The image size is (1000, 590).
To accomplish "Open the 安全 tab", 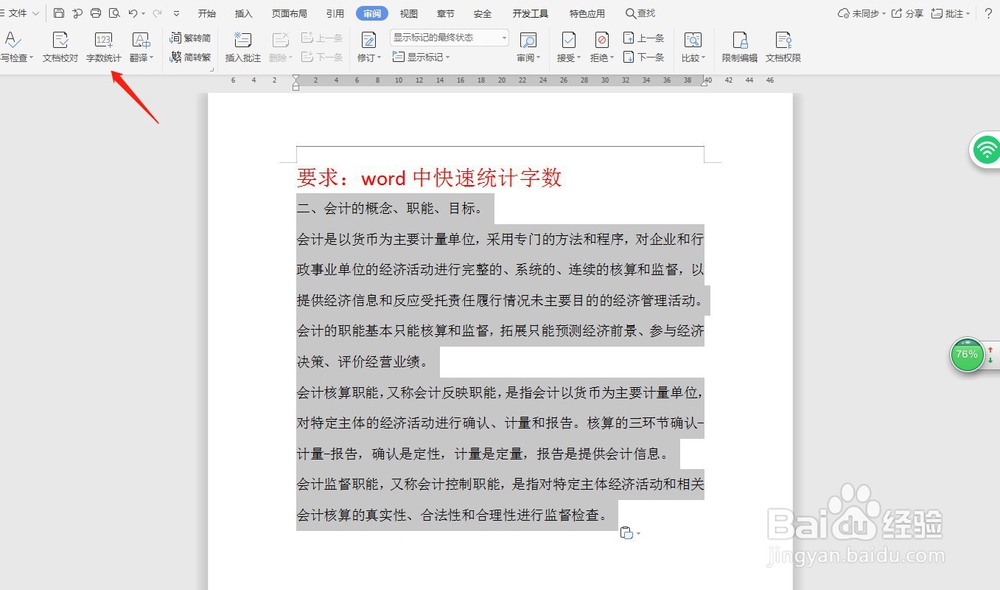I will [483, 13].
